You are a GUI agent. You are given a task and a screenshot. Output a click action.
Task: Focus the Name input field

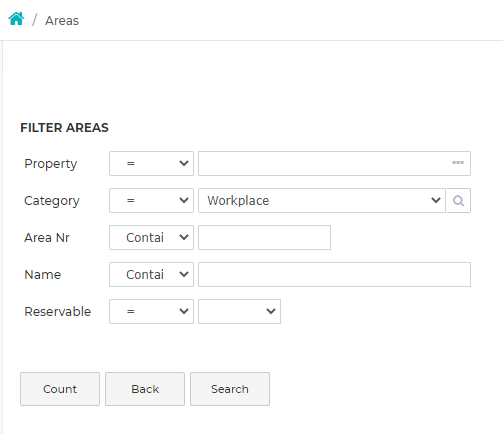tap(334, 275)
